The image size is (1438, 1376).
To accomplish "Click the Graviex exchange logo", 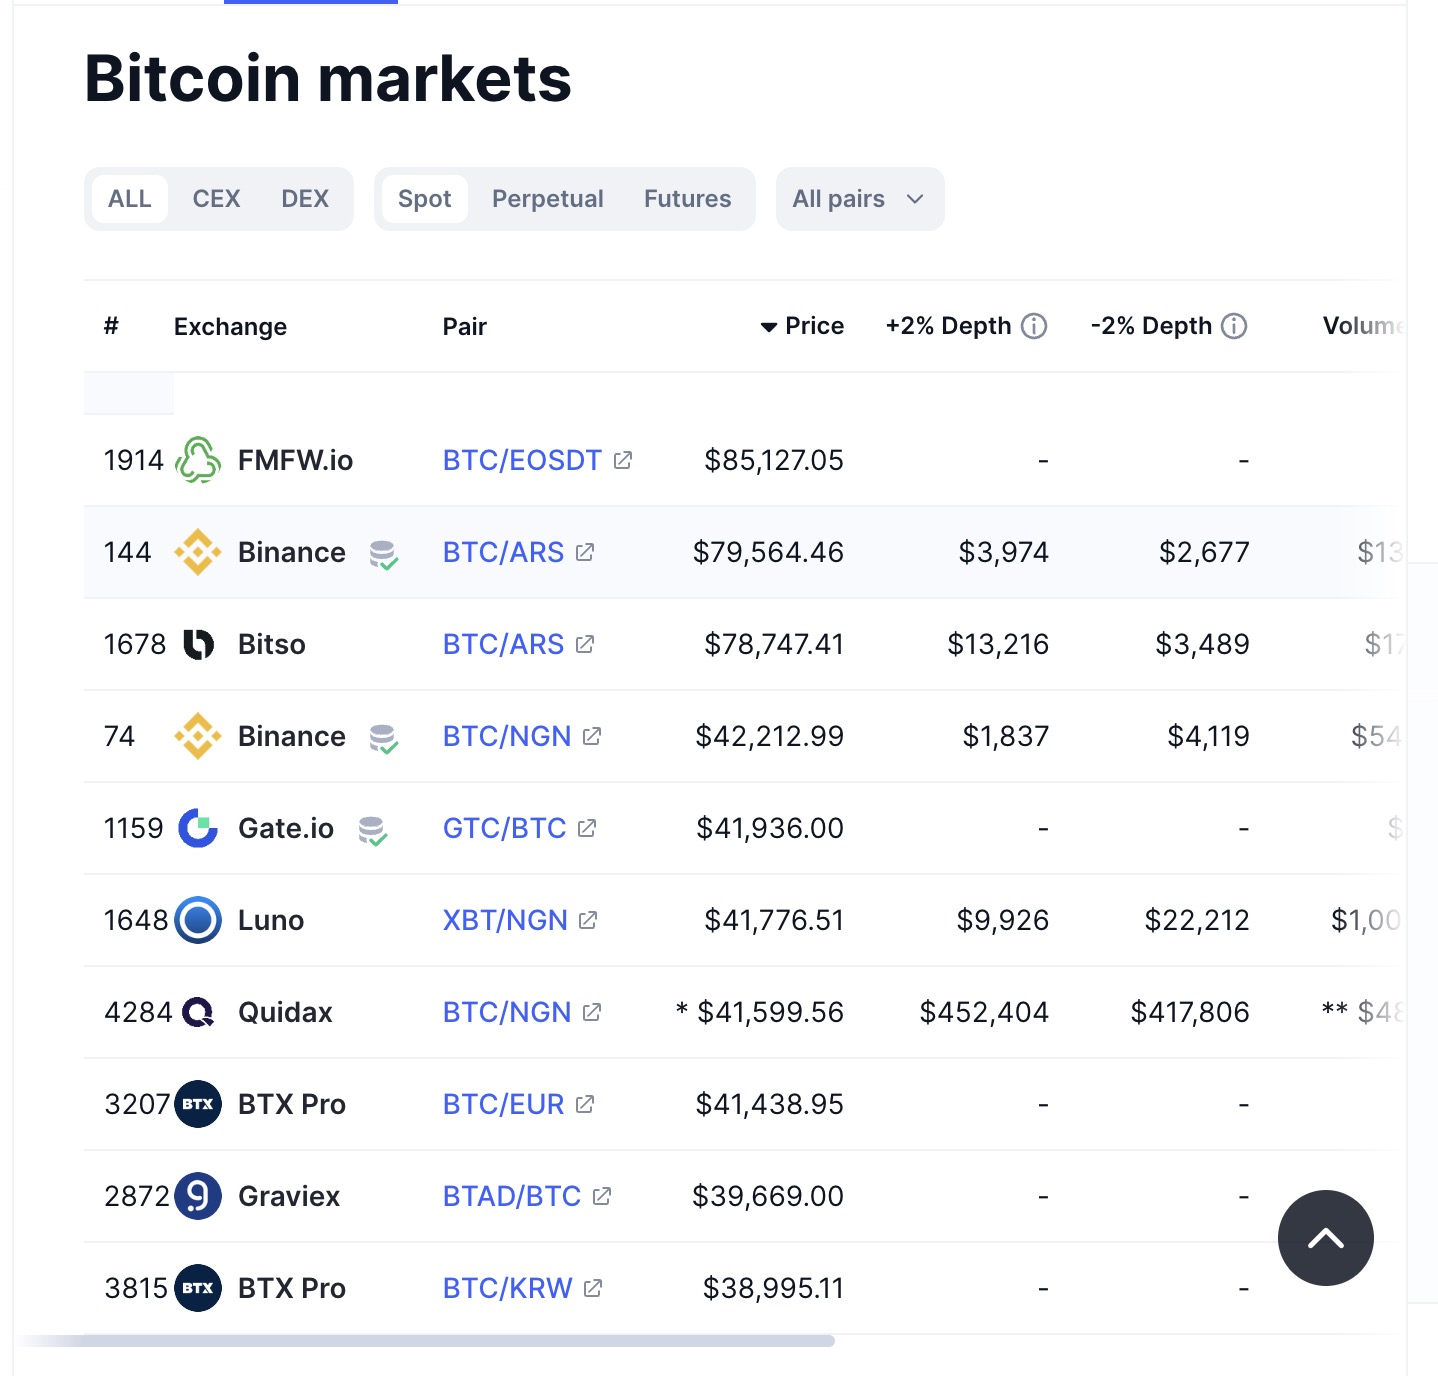I will pos(198,1196).
